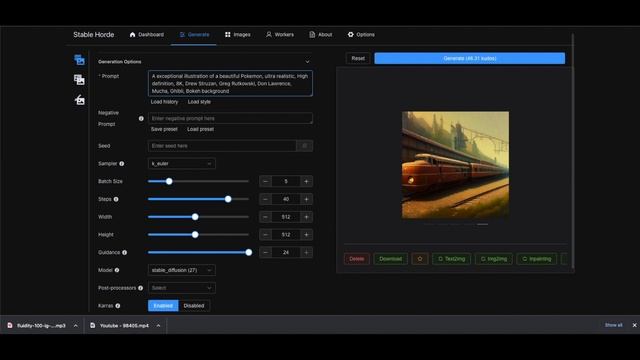Open the image-to-image mode sidebar icon
640x360 pixels.
pos(80,80)
